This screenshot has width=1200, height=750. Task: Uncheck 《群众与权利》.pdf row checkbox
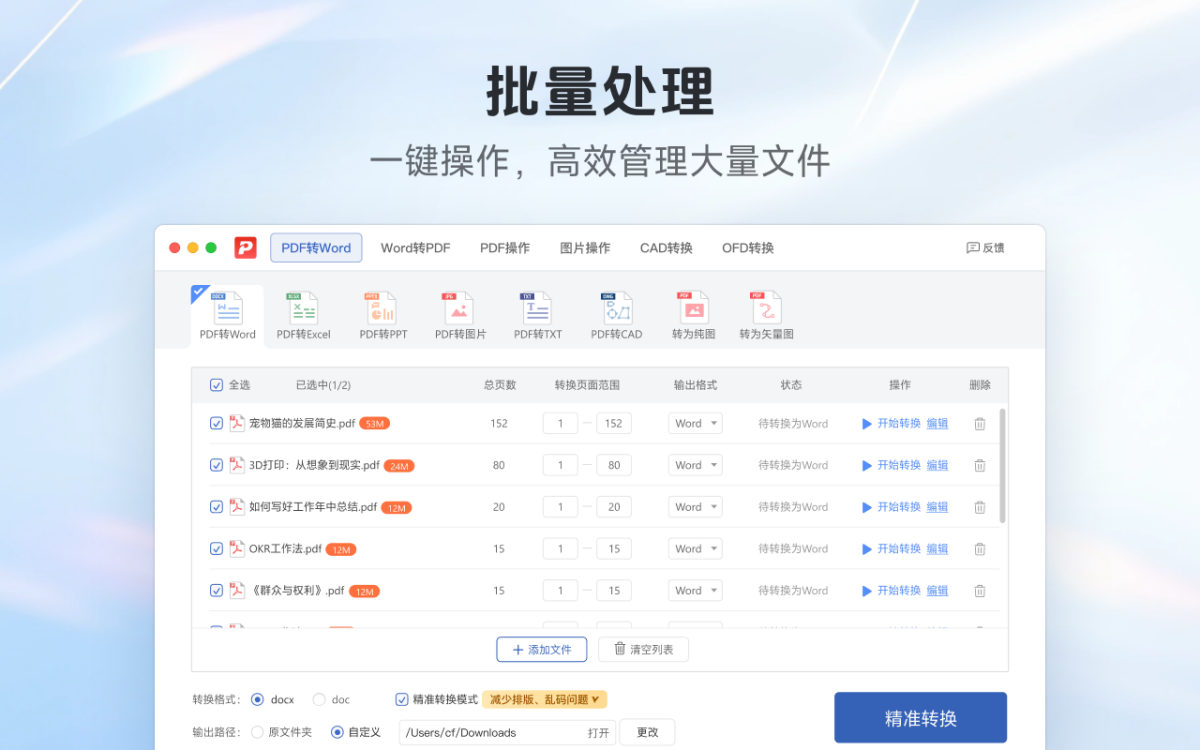click(216, 591)
